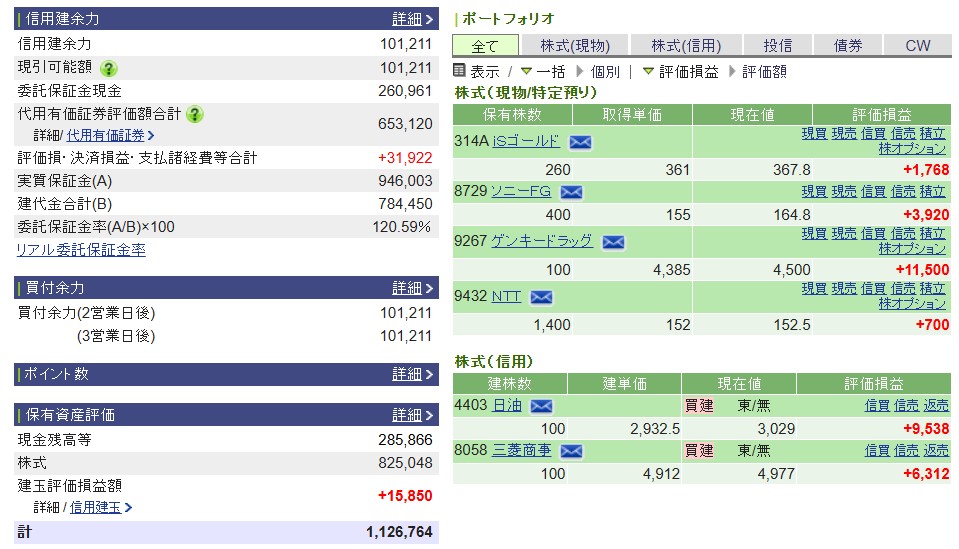Select the 株式(信用) tab
Screen dimensions: 959x549
point(686,46)
